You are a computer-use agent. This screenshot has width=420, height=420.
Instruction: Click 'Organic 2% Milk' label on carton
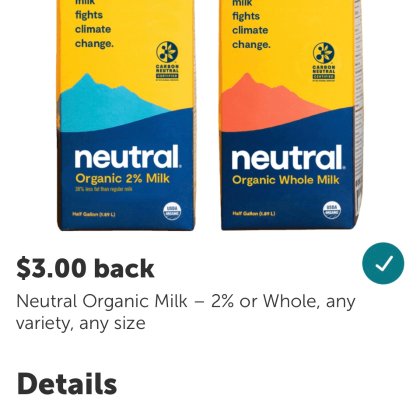pyautogui.click(x=122, y=179)
